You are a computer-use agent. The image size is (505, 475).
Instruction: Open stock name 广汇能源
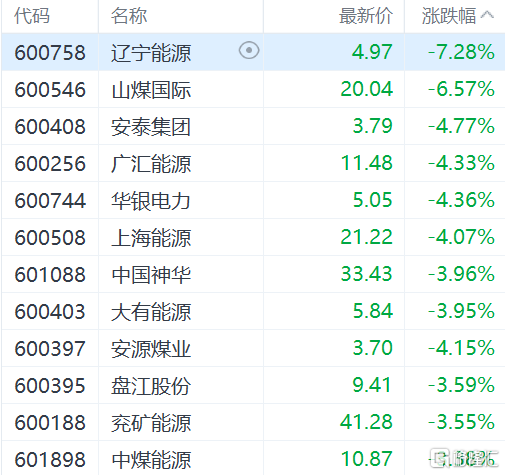tap(151, 164)
